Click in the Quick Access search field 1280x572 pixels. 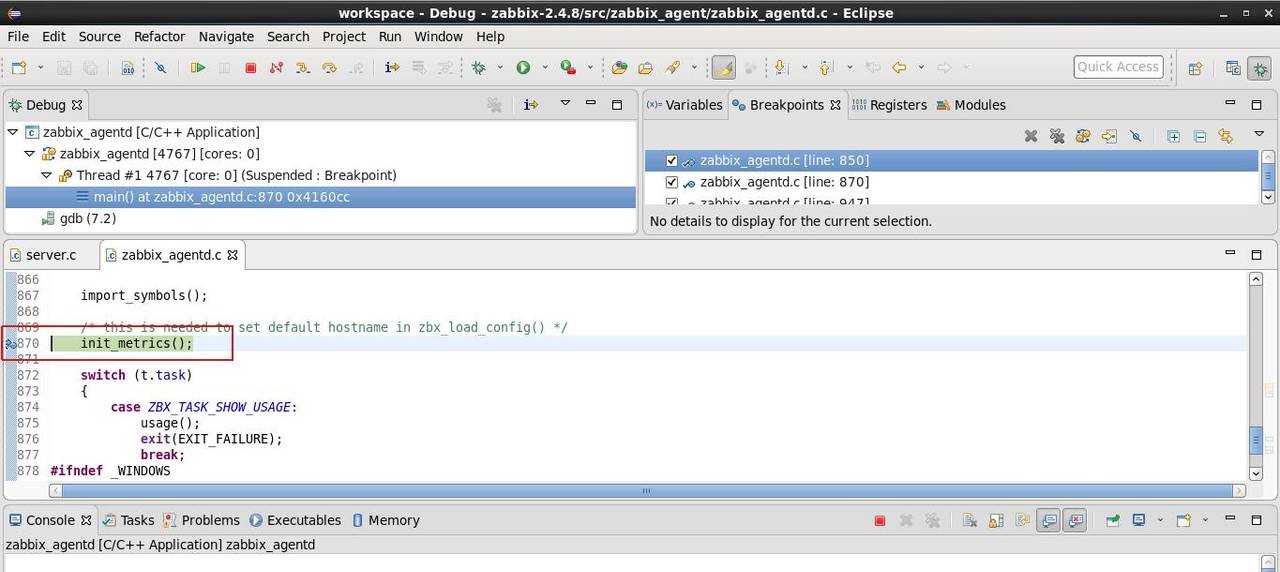tap(1117, 67)
